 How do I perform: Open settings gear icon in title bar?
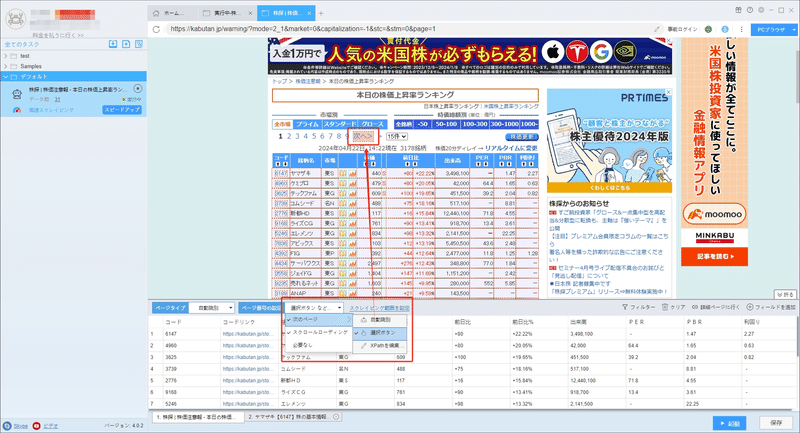tap(761, 10)
